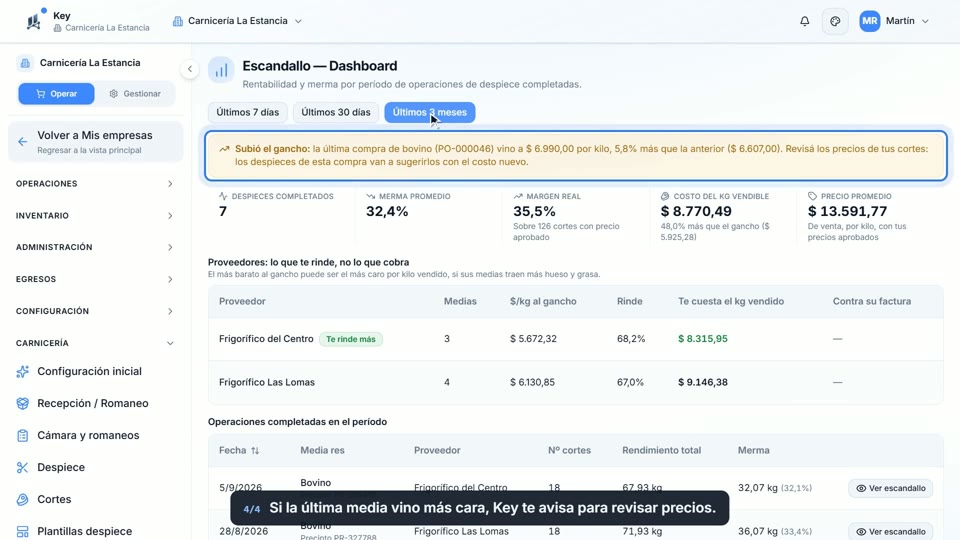960x540 pixels.
Task: Click Volver a Mis empresas
Action: (96, 142)
